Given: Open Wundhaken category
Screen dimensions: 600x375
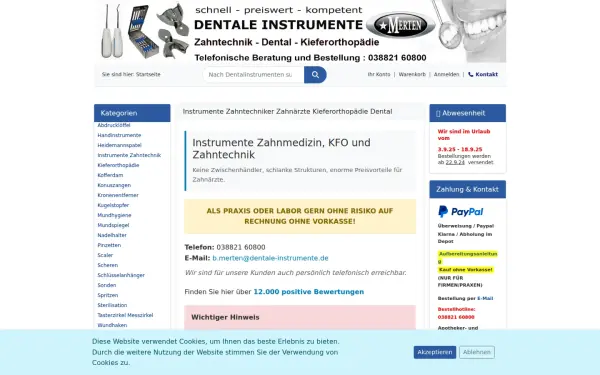Looking at the screenshot, I should (112, 325).
